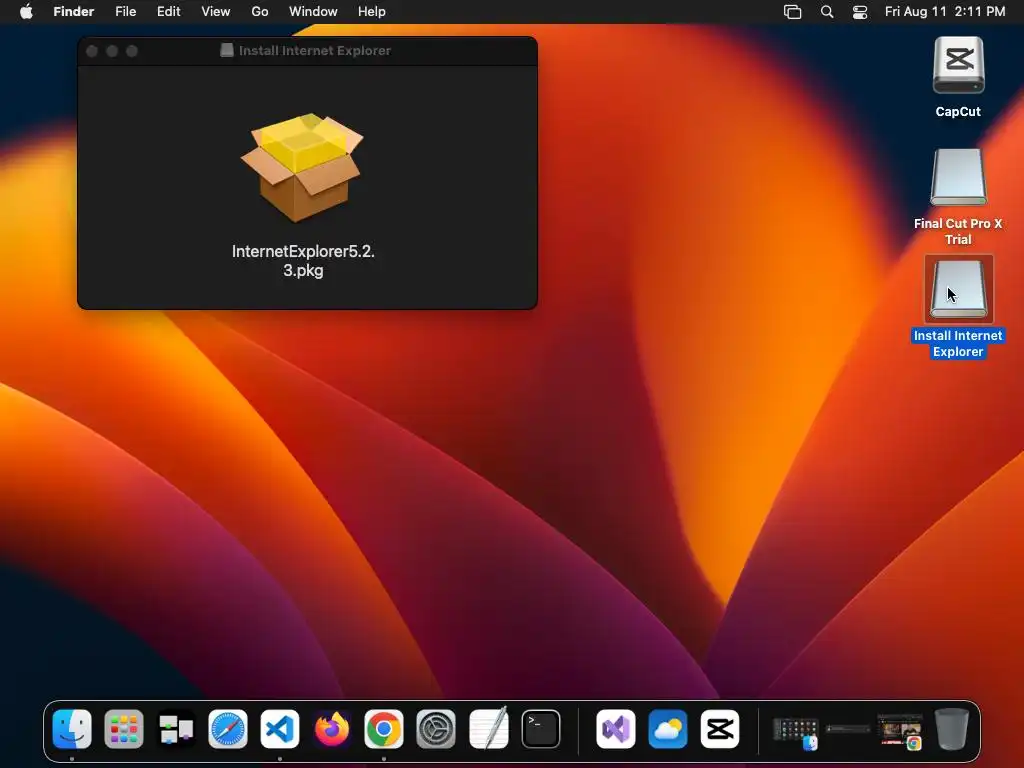Launch CapCut from the Dock
The image size is (1024, 768).
(720, 729)
